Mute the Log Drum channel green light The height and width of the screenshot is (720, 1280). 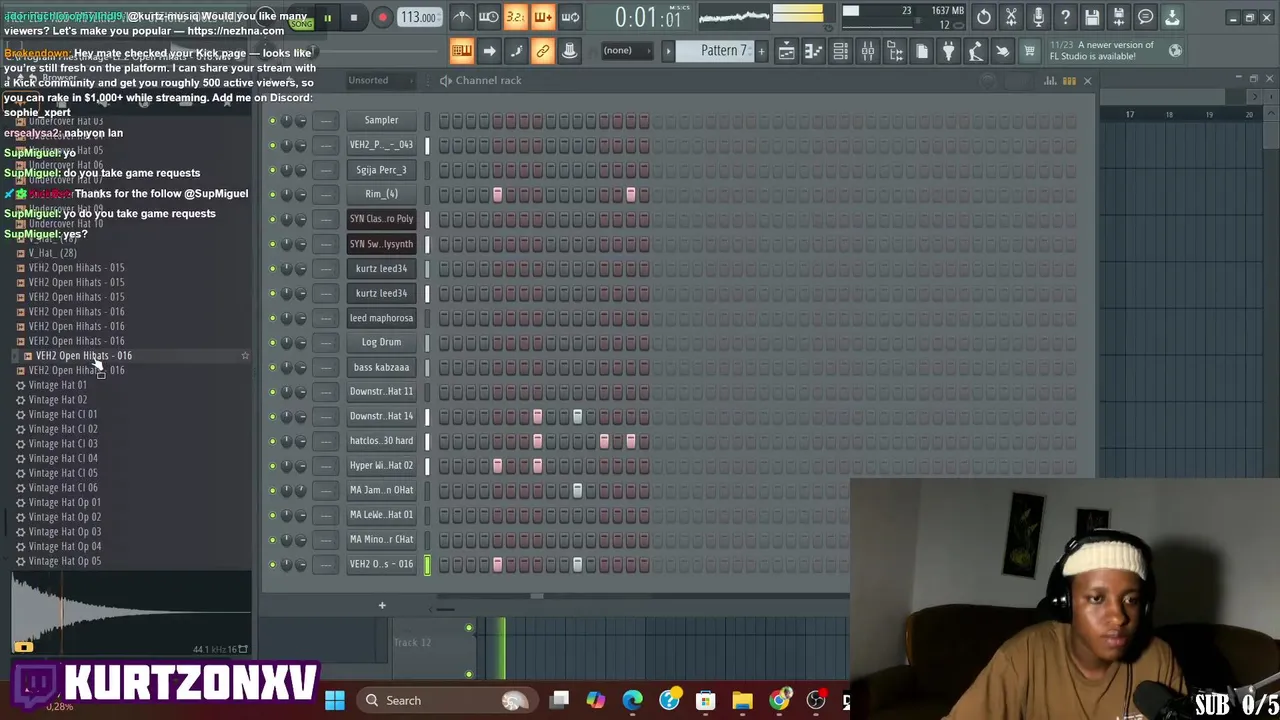point(272,342)
